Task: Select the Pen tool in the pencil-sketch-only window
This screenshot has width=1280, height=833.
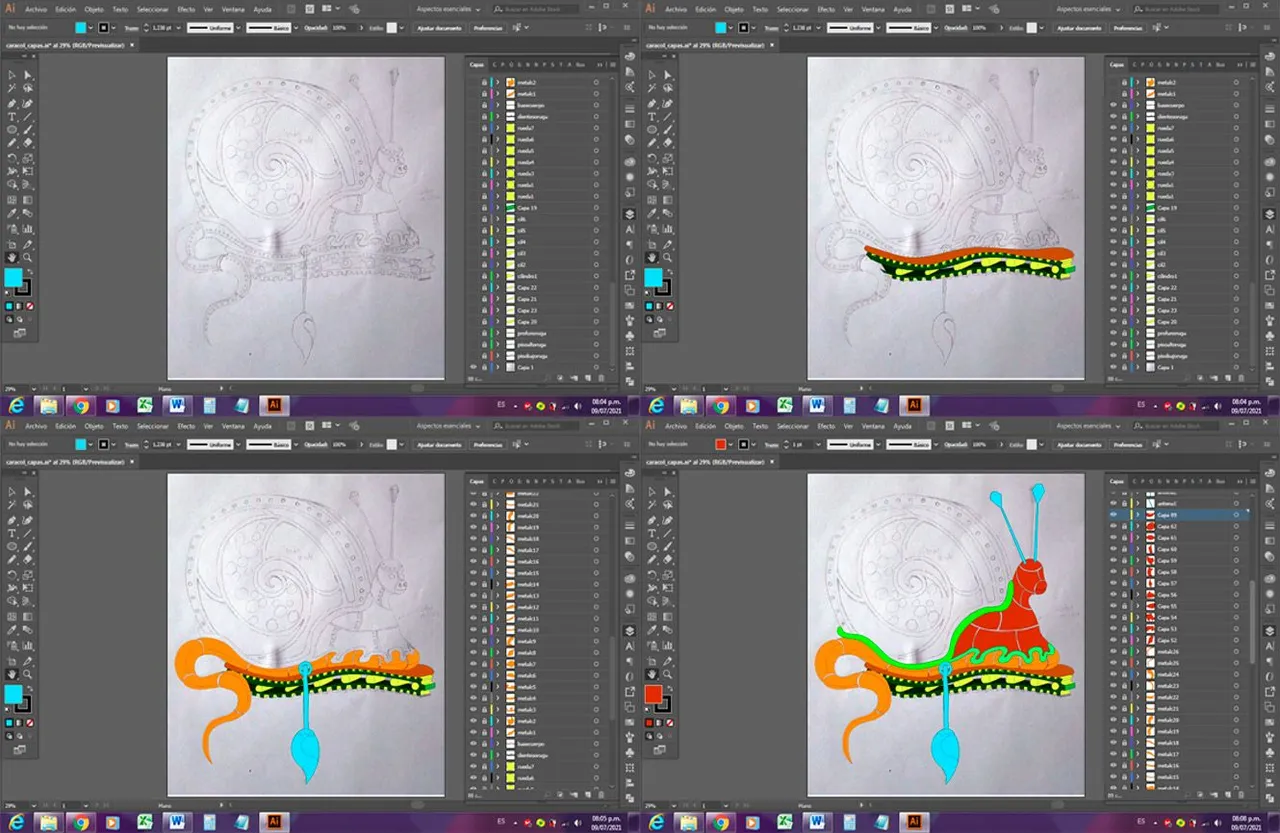Action: click(x=12, y=103)
